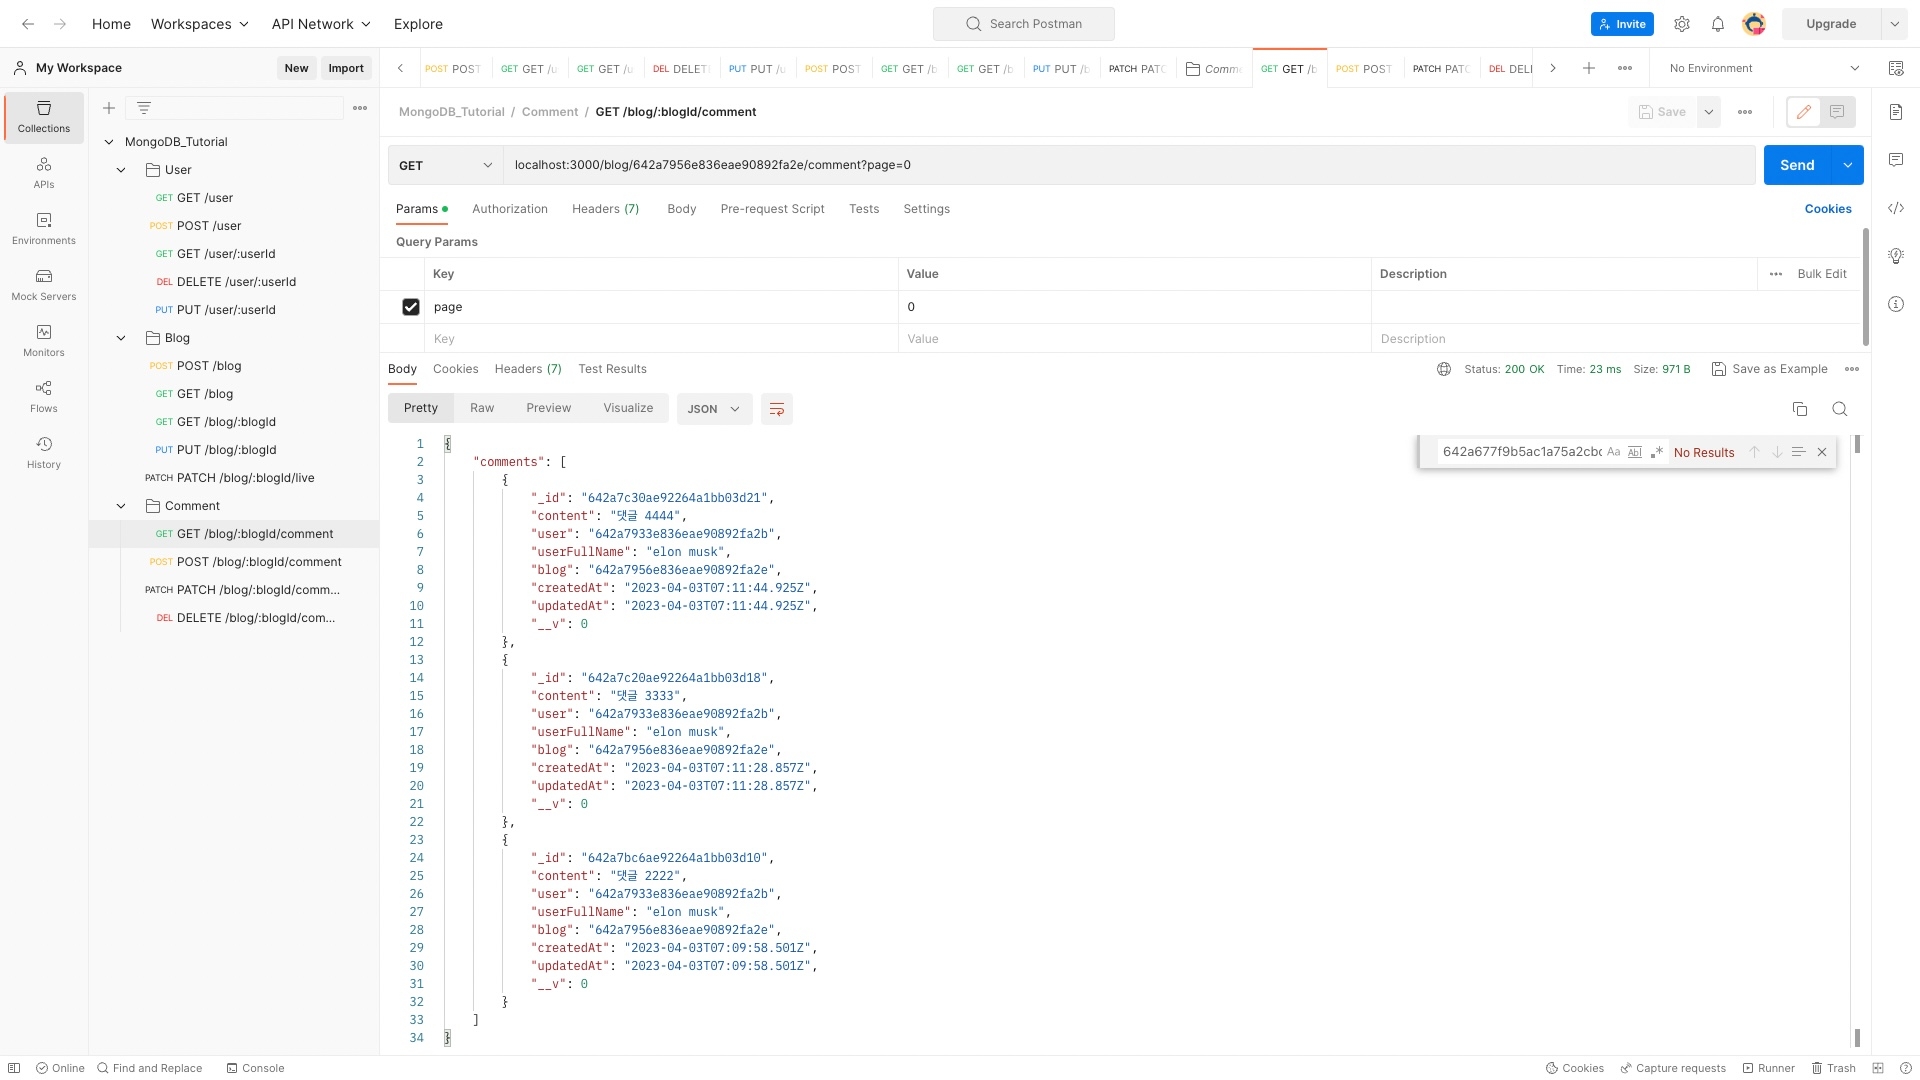The image size is (1920, 1080).
Task: Open History in sidebar
Action: [x=44, y=452]
